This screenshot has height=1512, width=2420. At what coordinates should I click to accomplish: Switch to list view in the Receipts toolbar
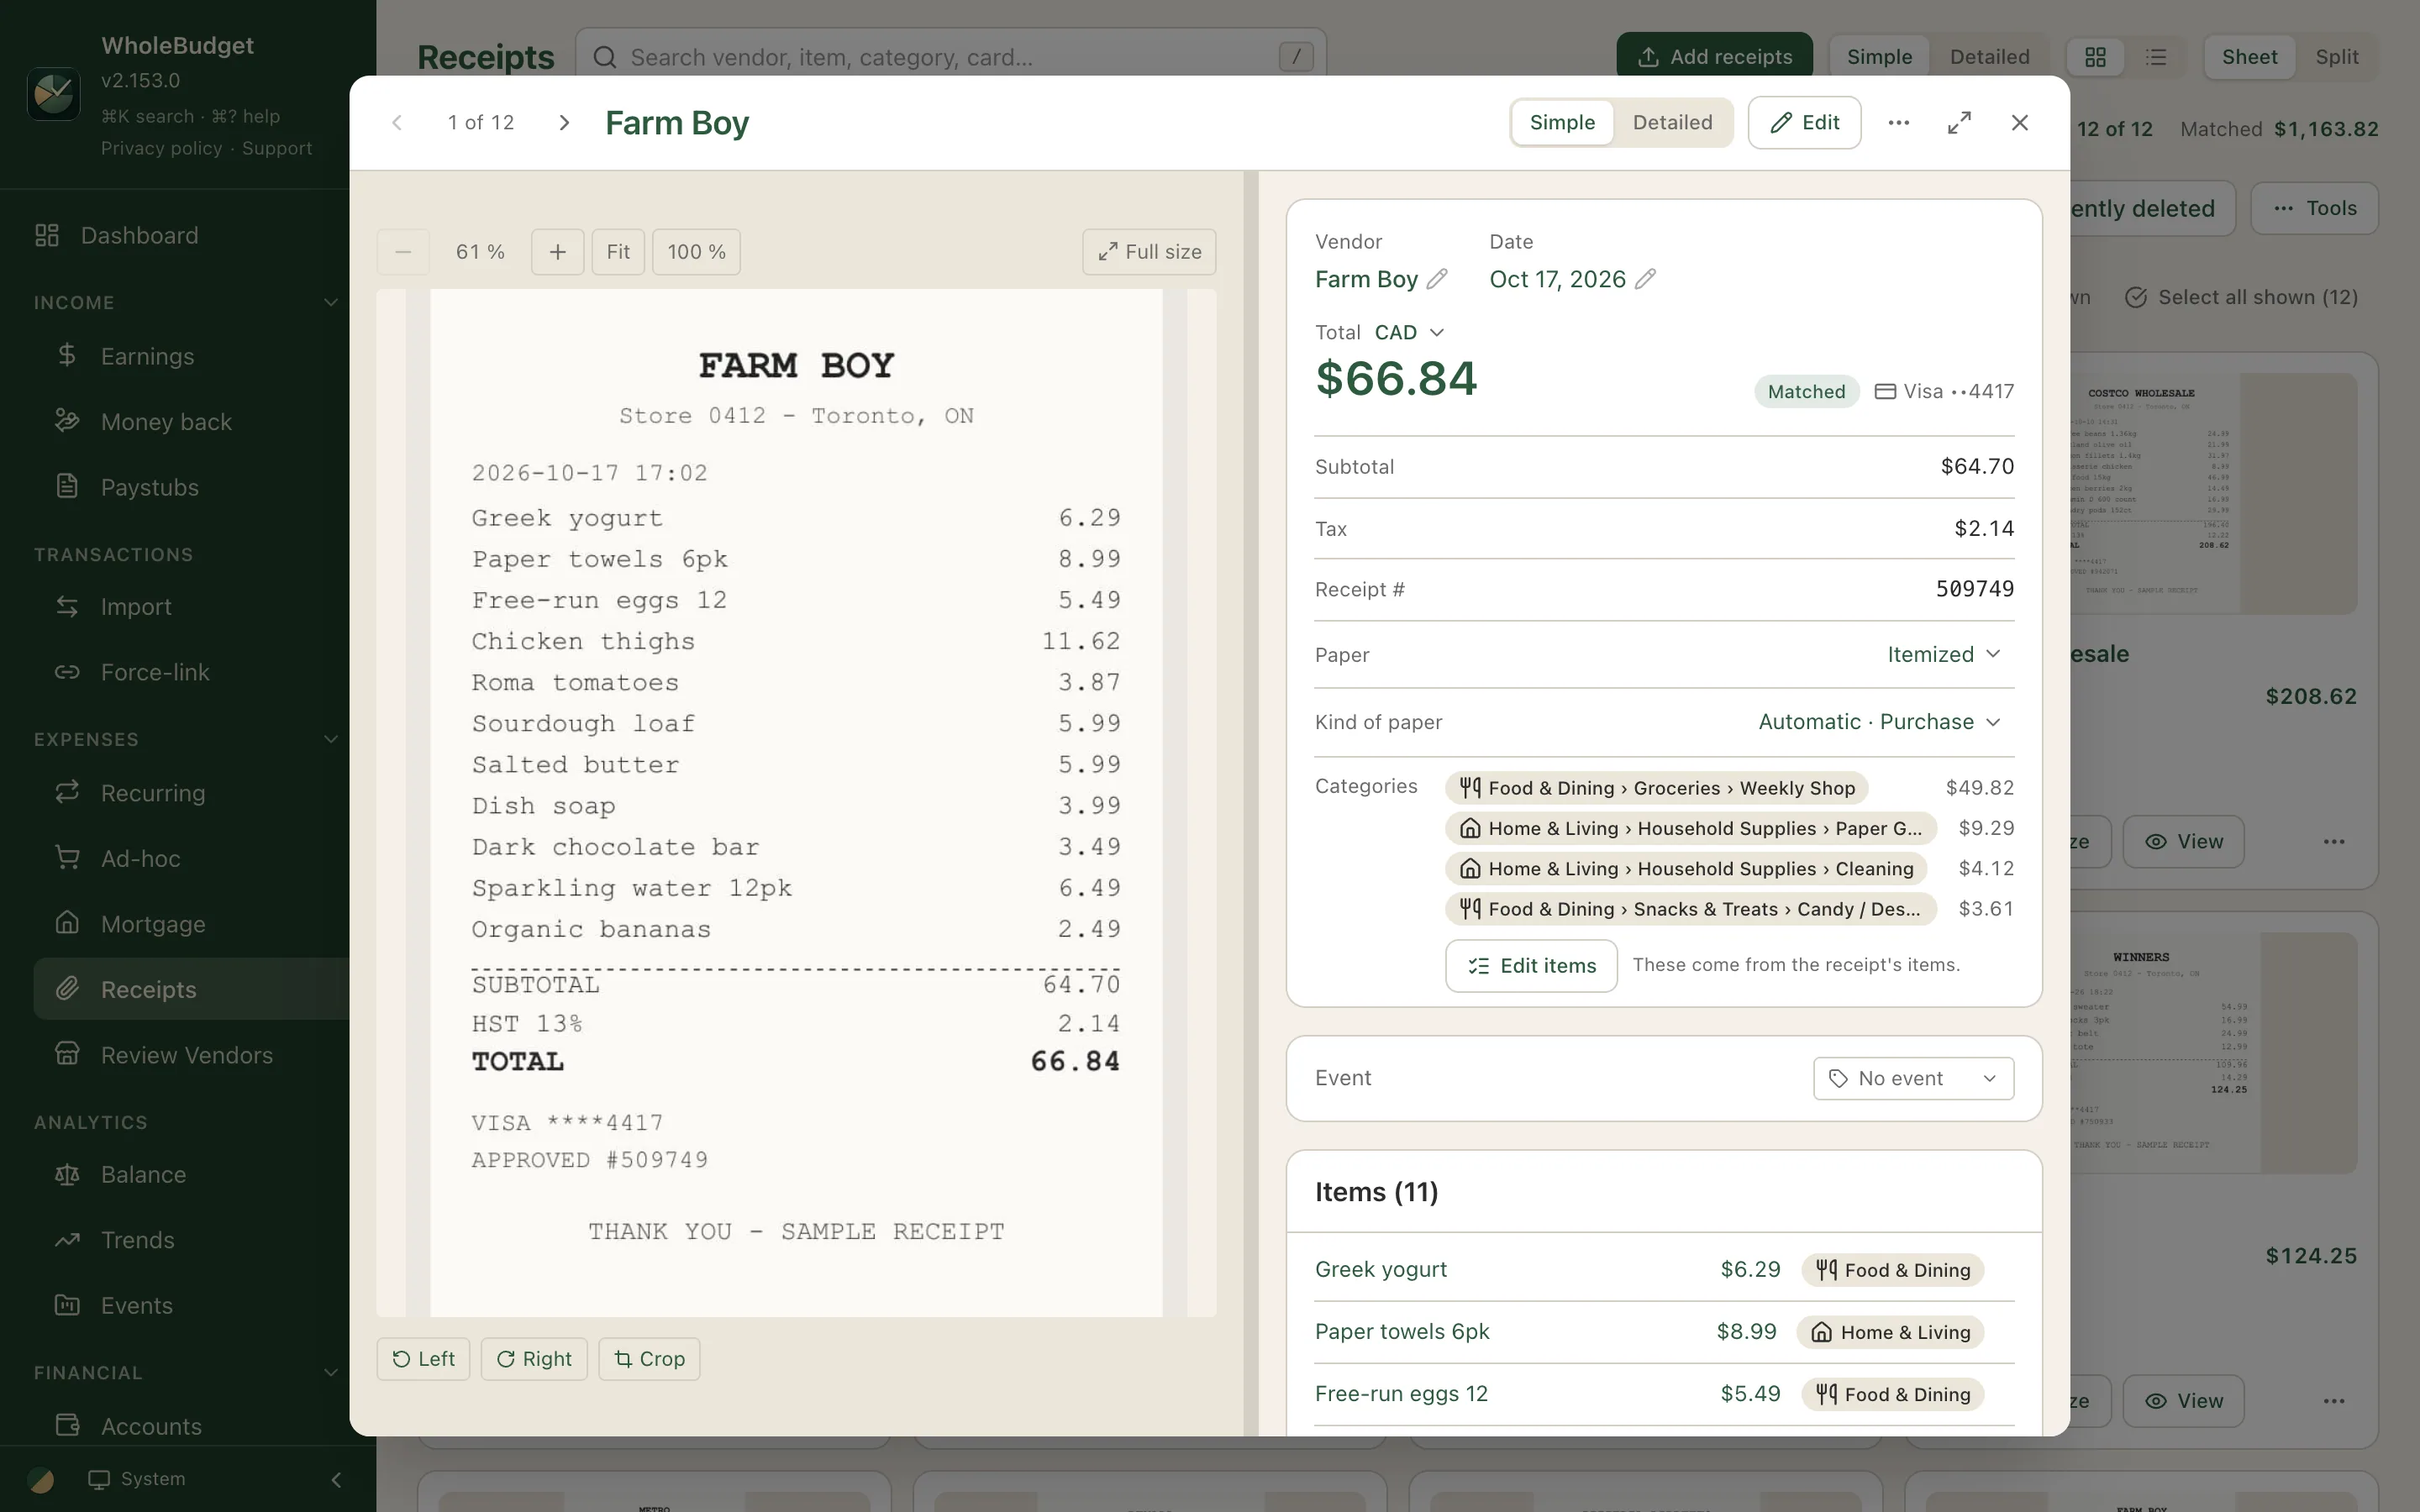[x=2156, y=57]
